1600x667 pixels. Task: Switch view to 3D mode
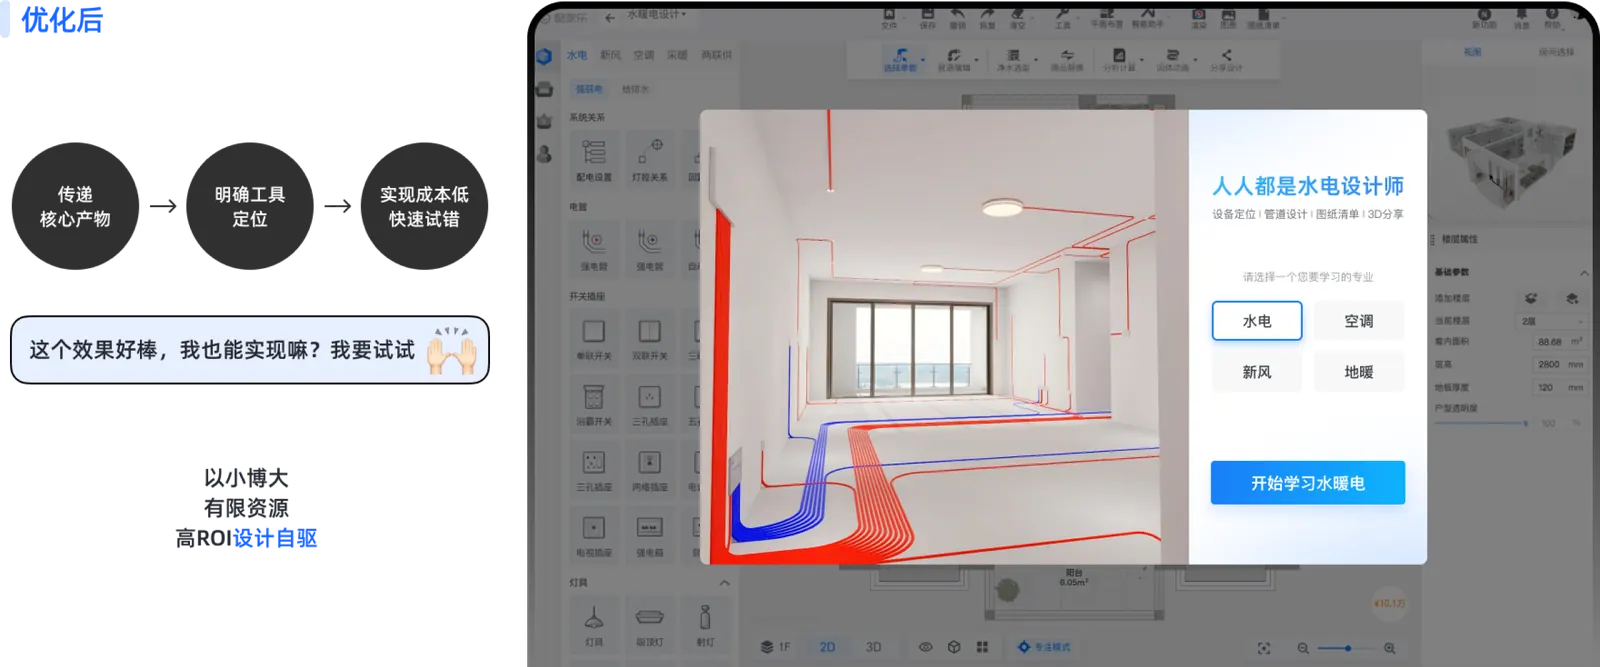pyautogui.click(x=873, y=647)
